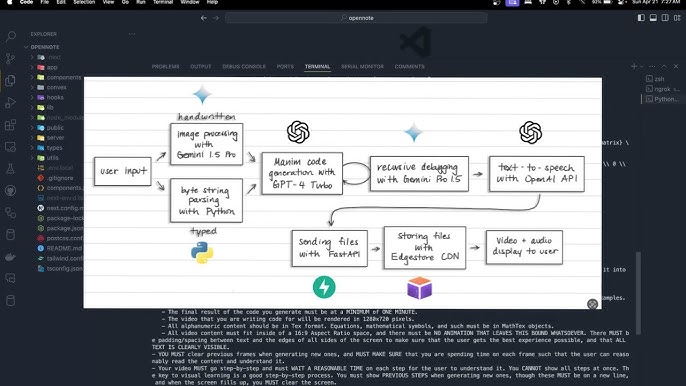Open the Testing flask view
The image size is (686, 386).
(10, 169)
